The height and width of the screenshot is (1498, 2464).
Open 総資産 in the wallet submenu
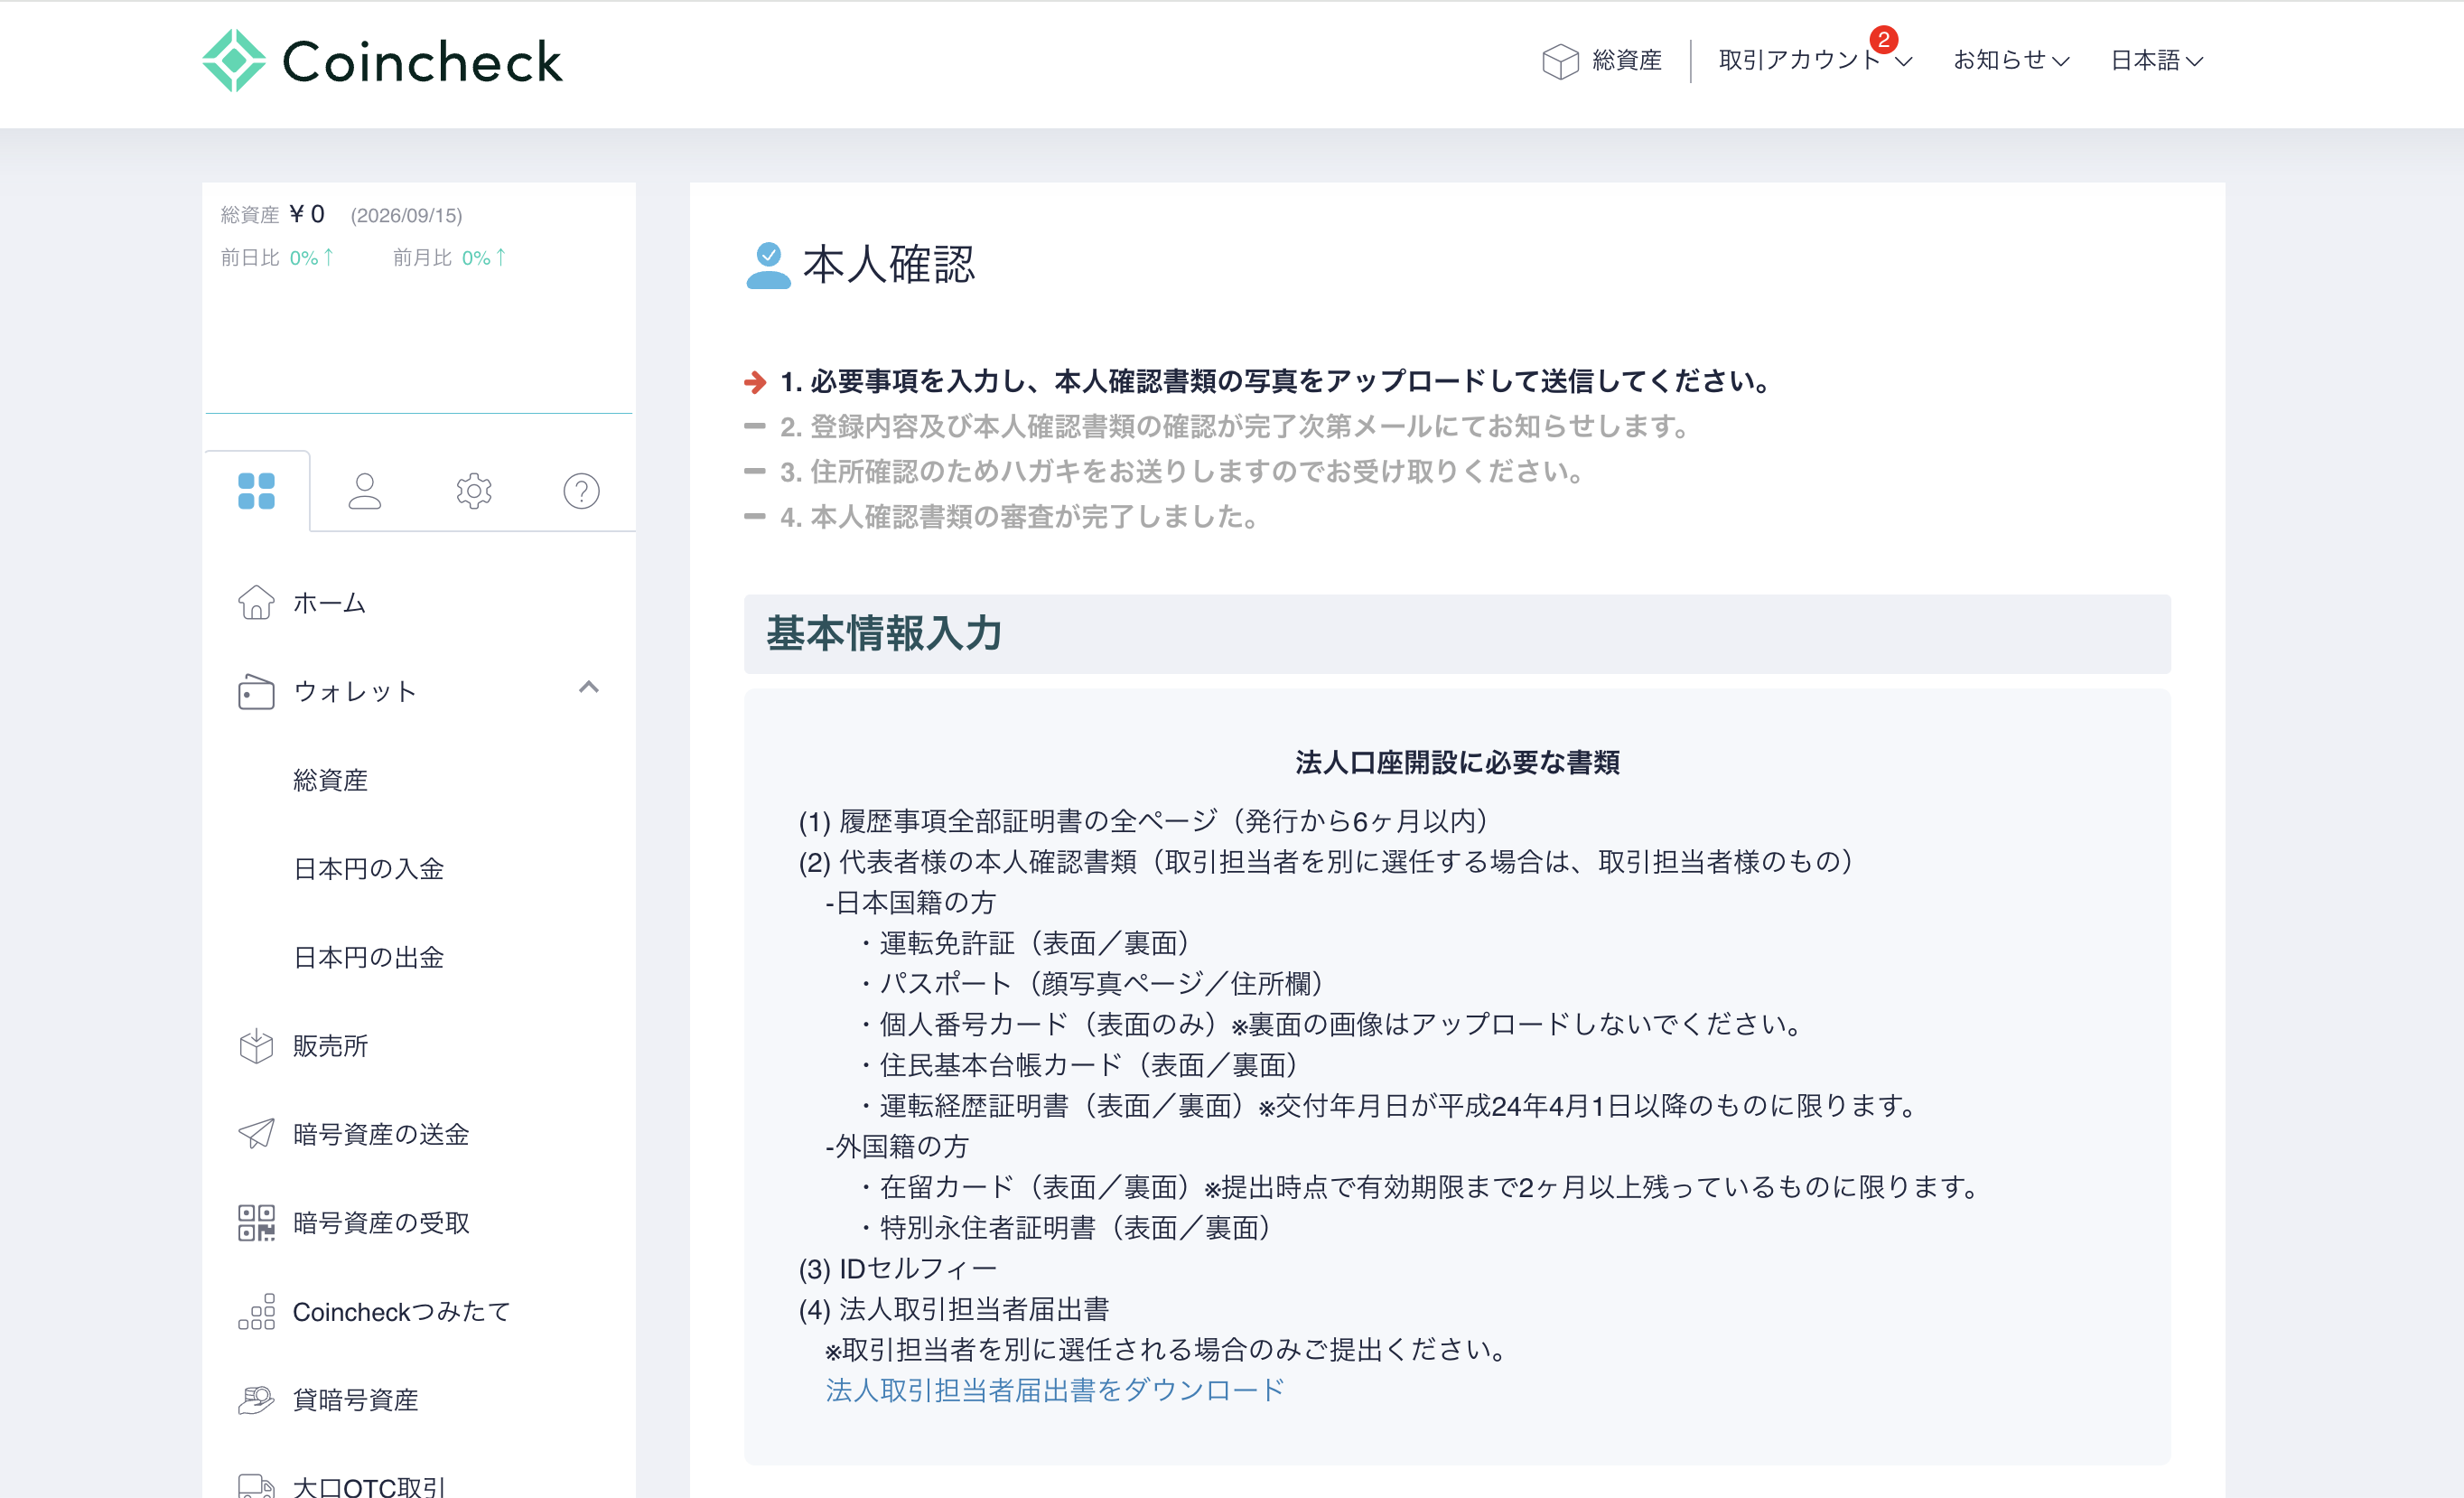point(330,780)
